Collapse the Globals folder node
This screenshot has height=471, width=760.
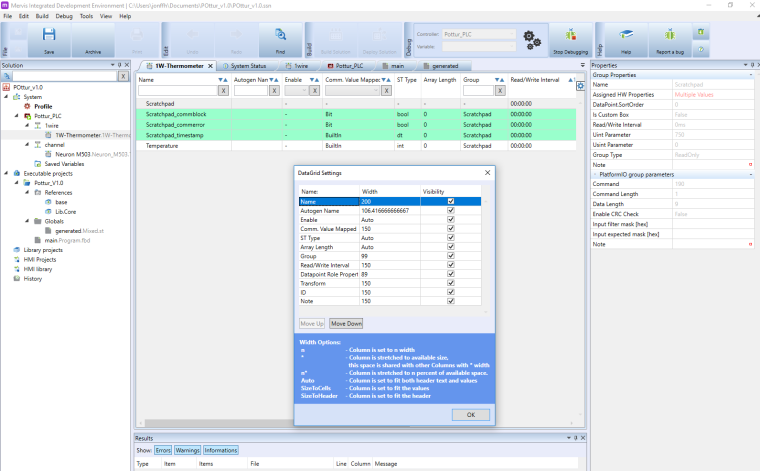click(27, 221)
